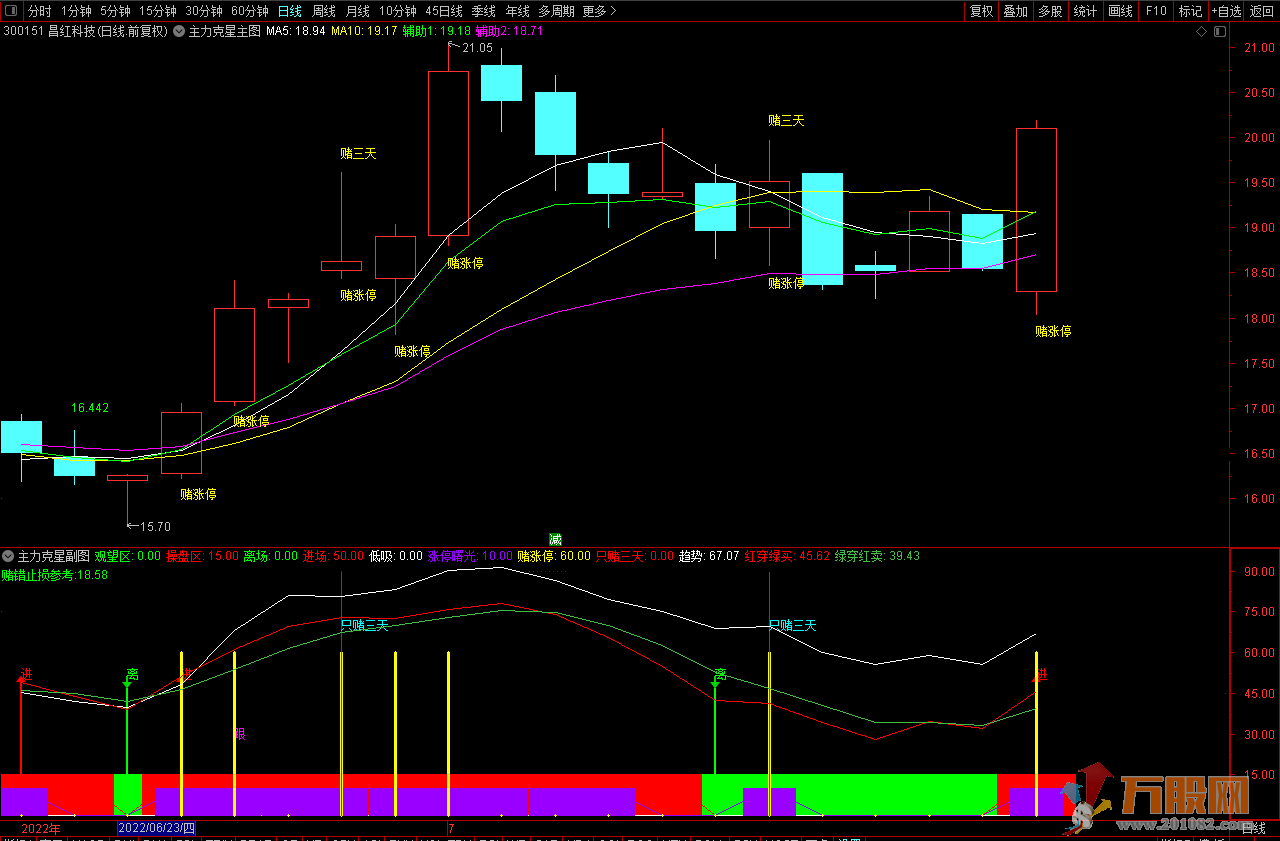Image resolution: width=1280 pixels, height=841 pixels.
Task: Click the first 只赌三天 sub-chart label
Action: pos(364,625)
